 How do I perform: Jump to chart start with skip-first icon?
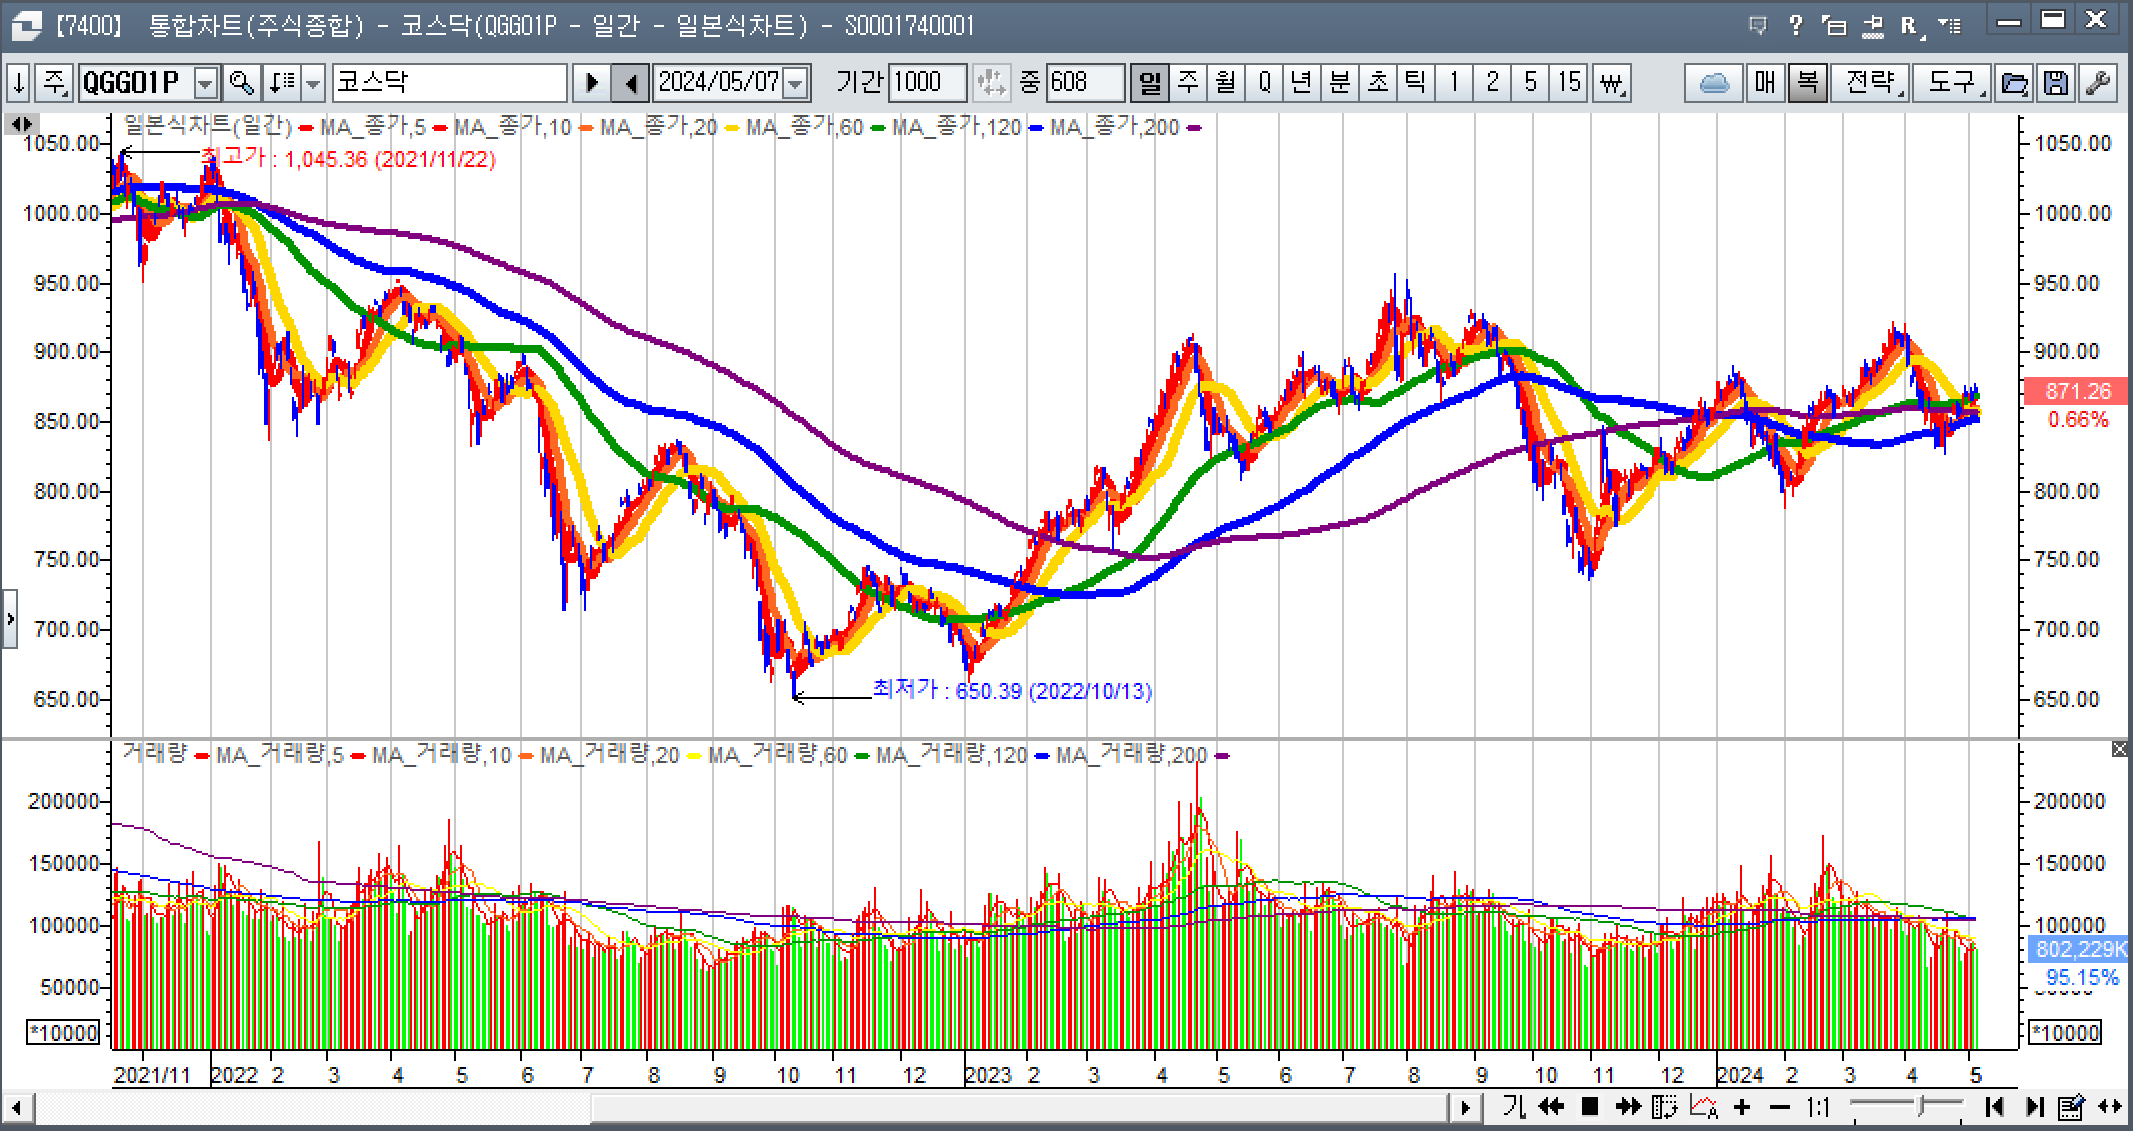[x=1993, y=1107]
